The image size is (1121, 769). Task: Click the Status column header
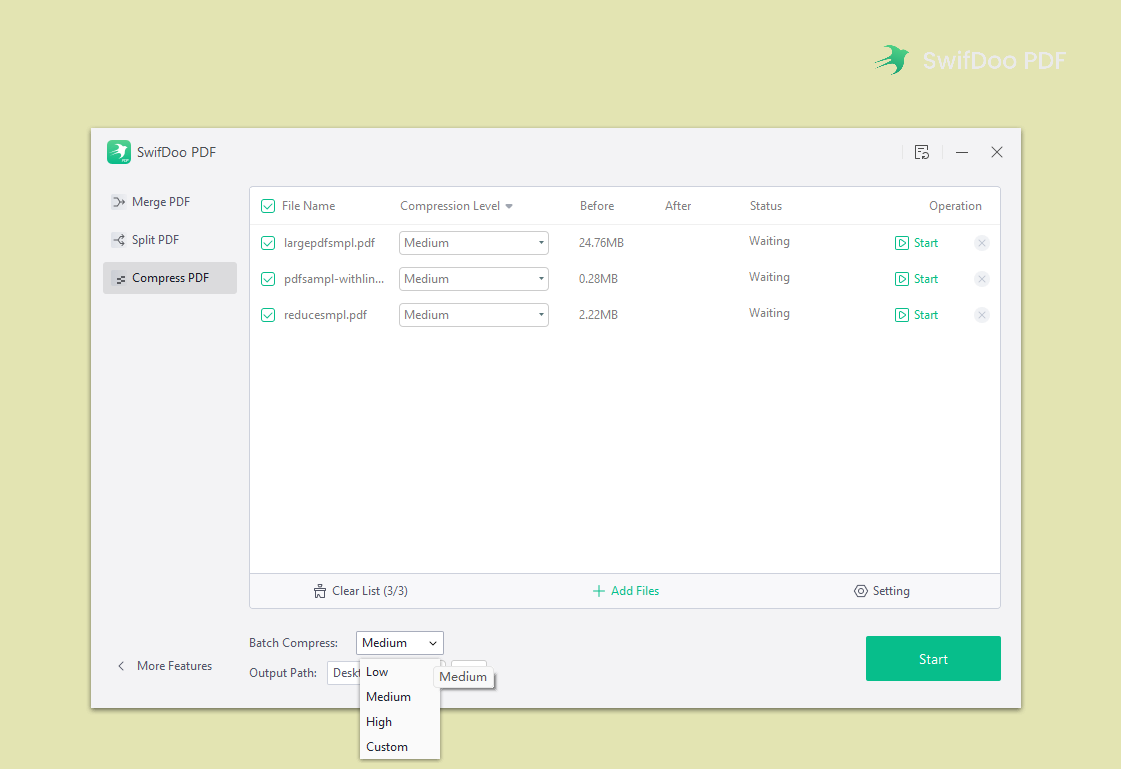click(x=766, y=206)
